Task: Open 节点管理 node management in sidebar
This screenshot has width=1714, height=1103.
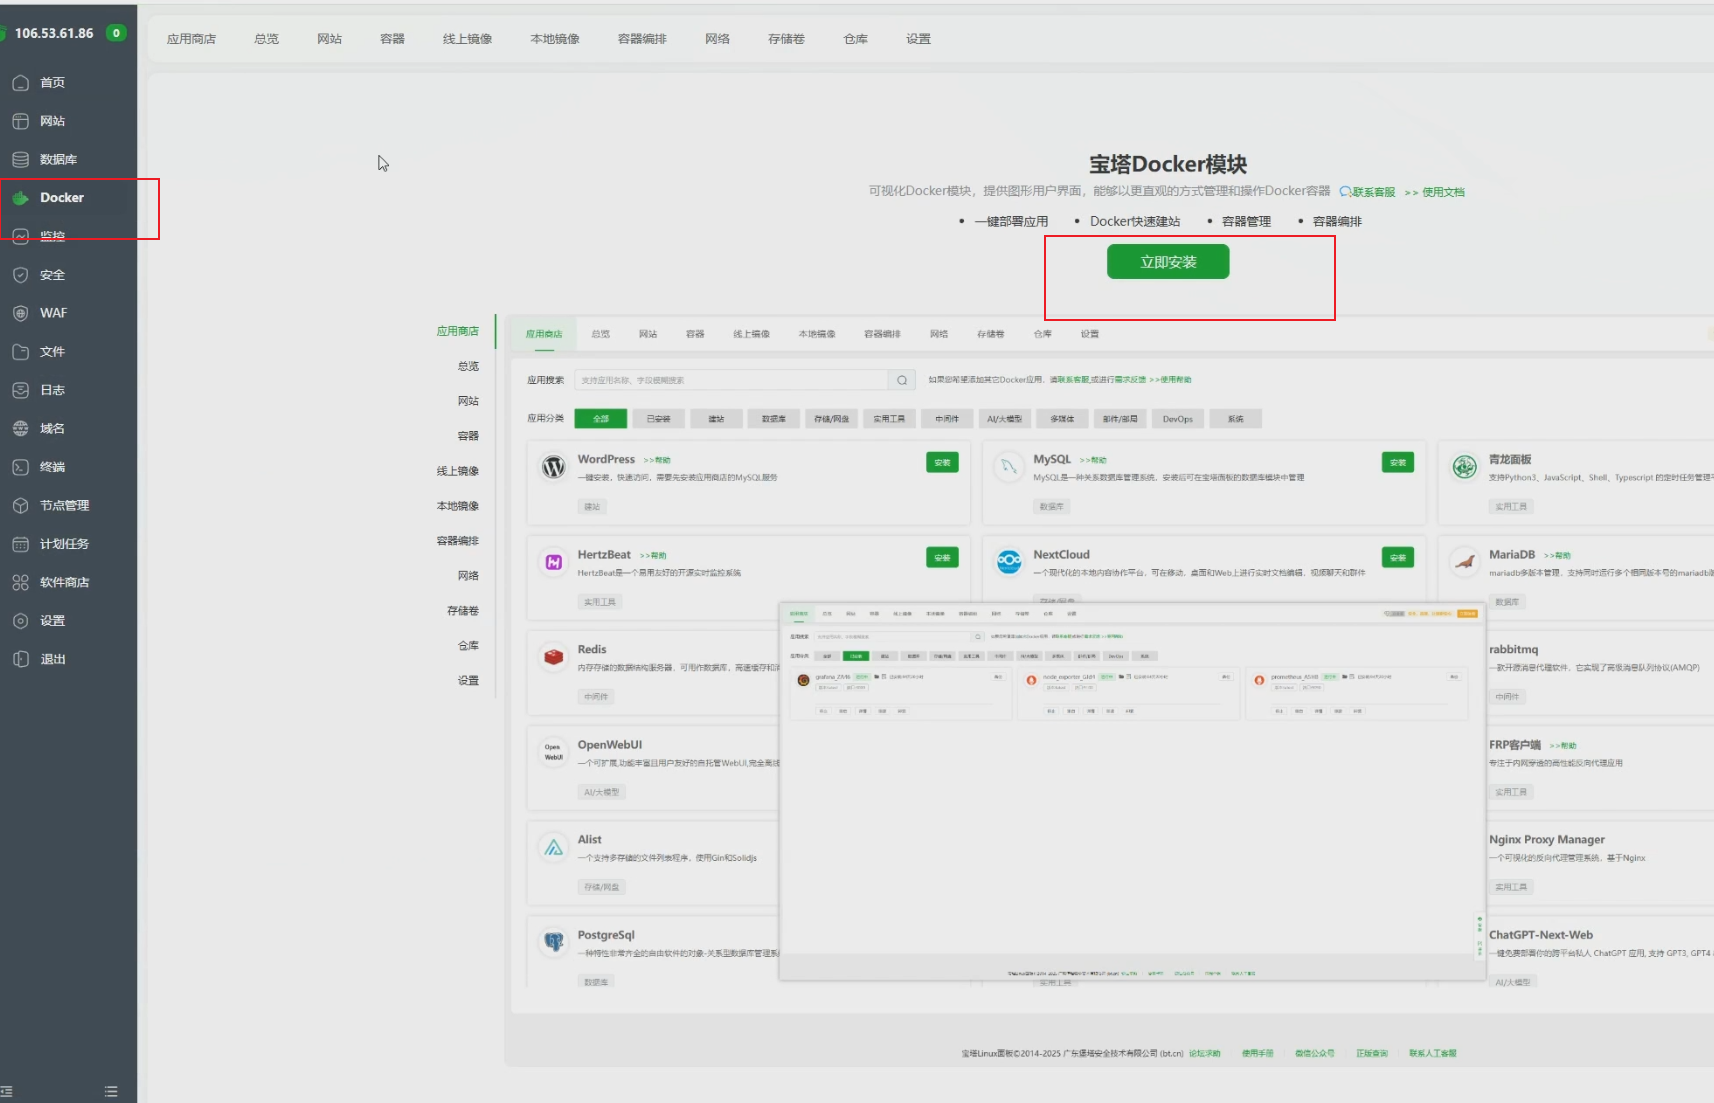Action: (64, 506)
